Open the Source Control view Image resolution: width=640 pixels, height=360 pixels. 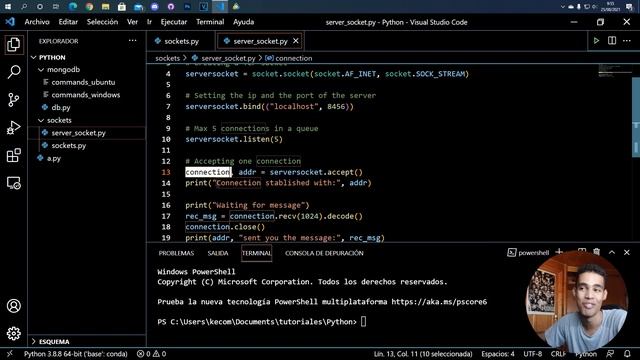coord(13,100)
